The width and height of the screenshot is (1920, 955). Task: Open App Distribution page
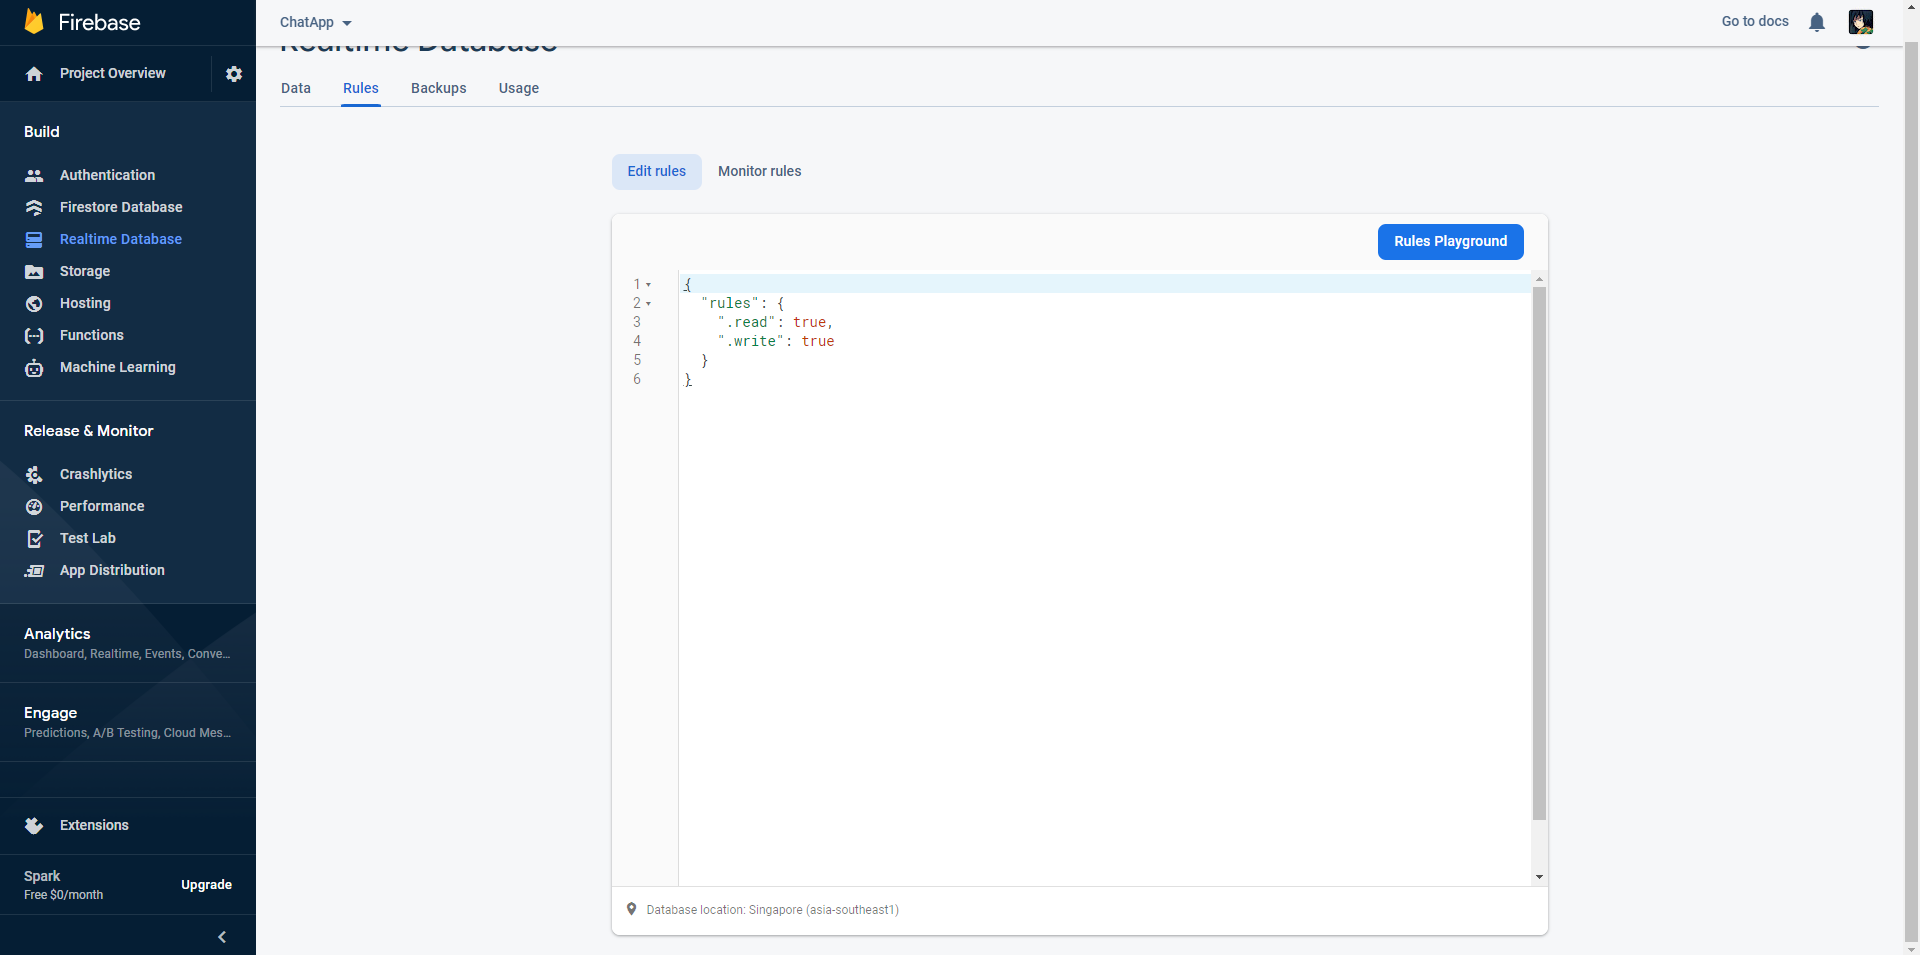tap(112, 570)
